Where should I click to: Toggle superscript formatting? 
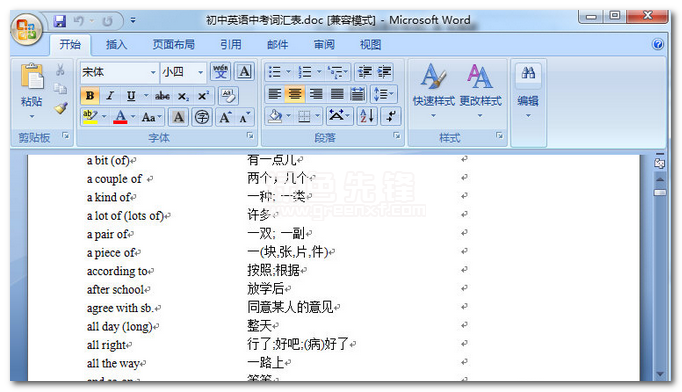203,96
